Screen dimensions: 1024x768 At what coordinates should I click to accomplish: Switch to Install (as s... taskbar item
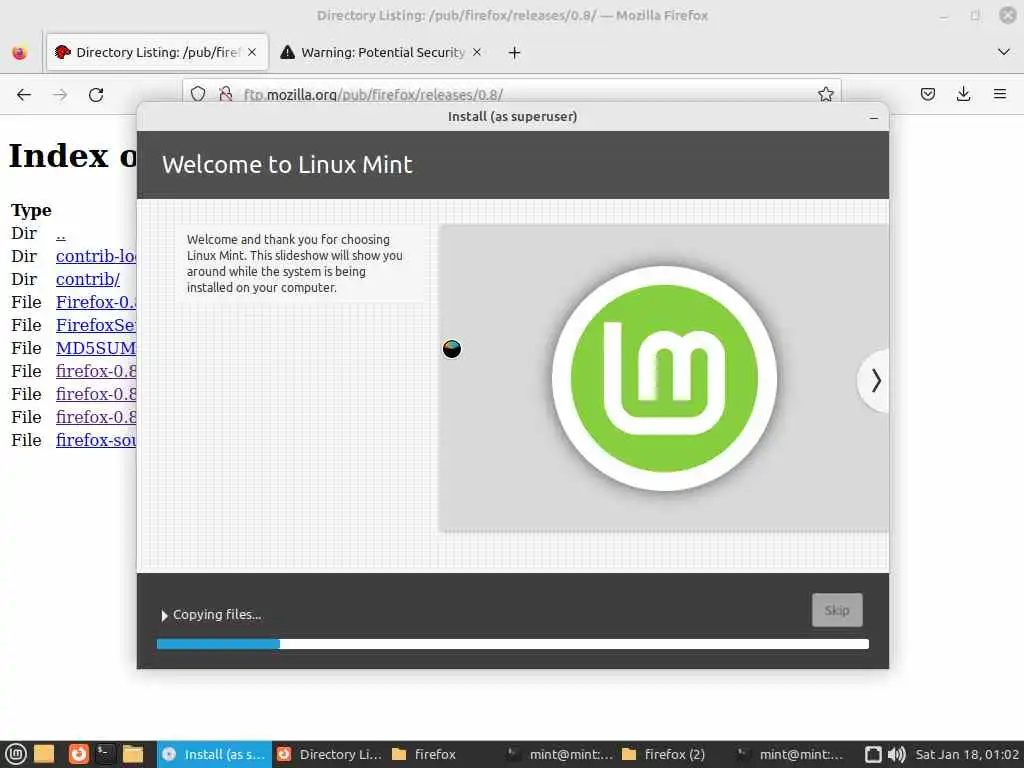click(213, 754)
